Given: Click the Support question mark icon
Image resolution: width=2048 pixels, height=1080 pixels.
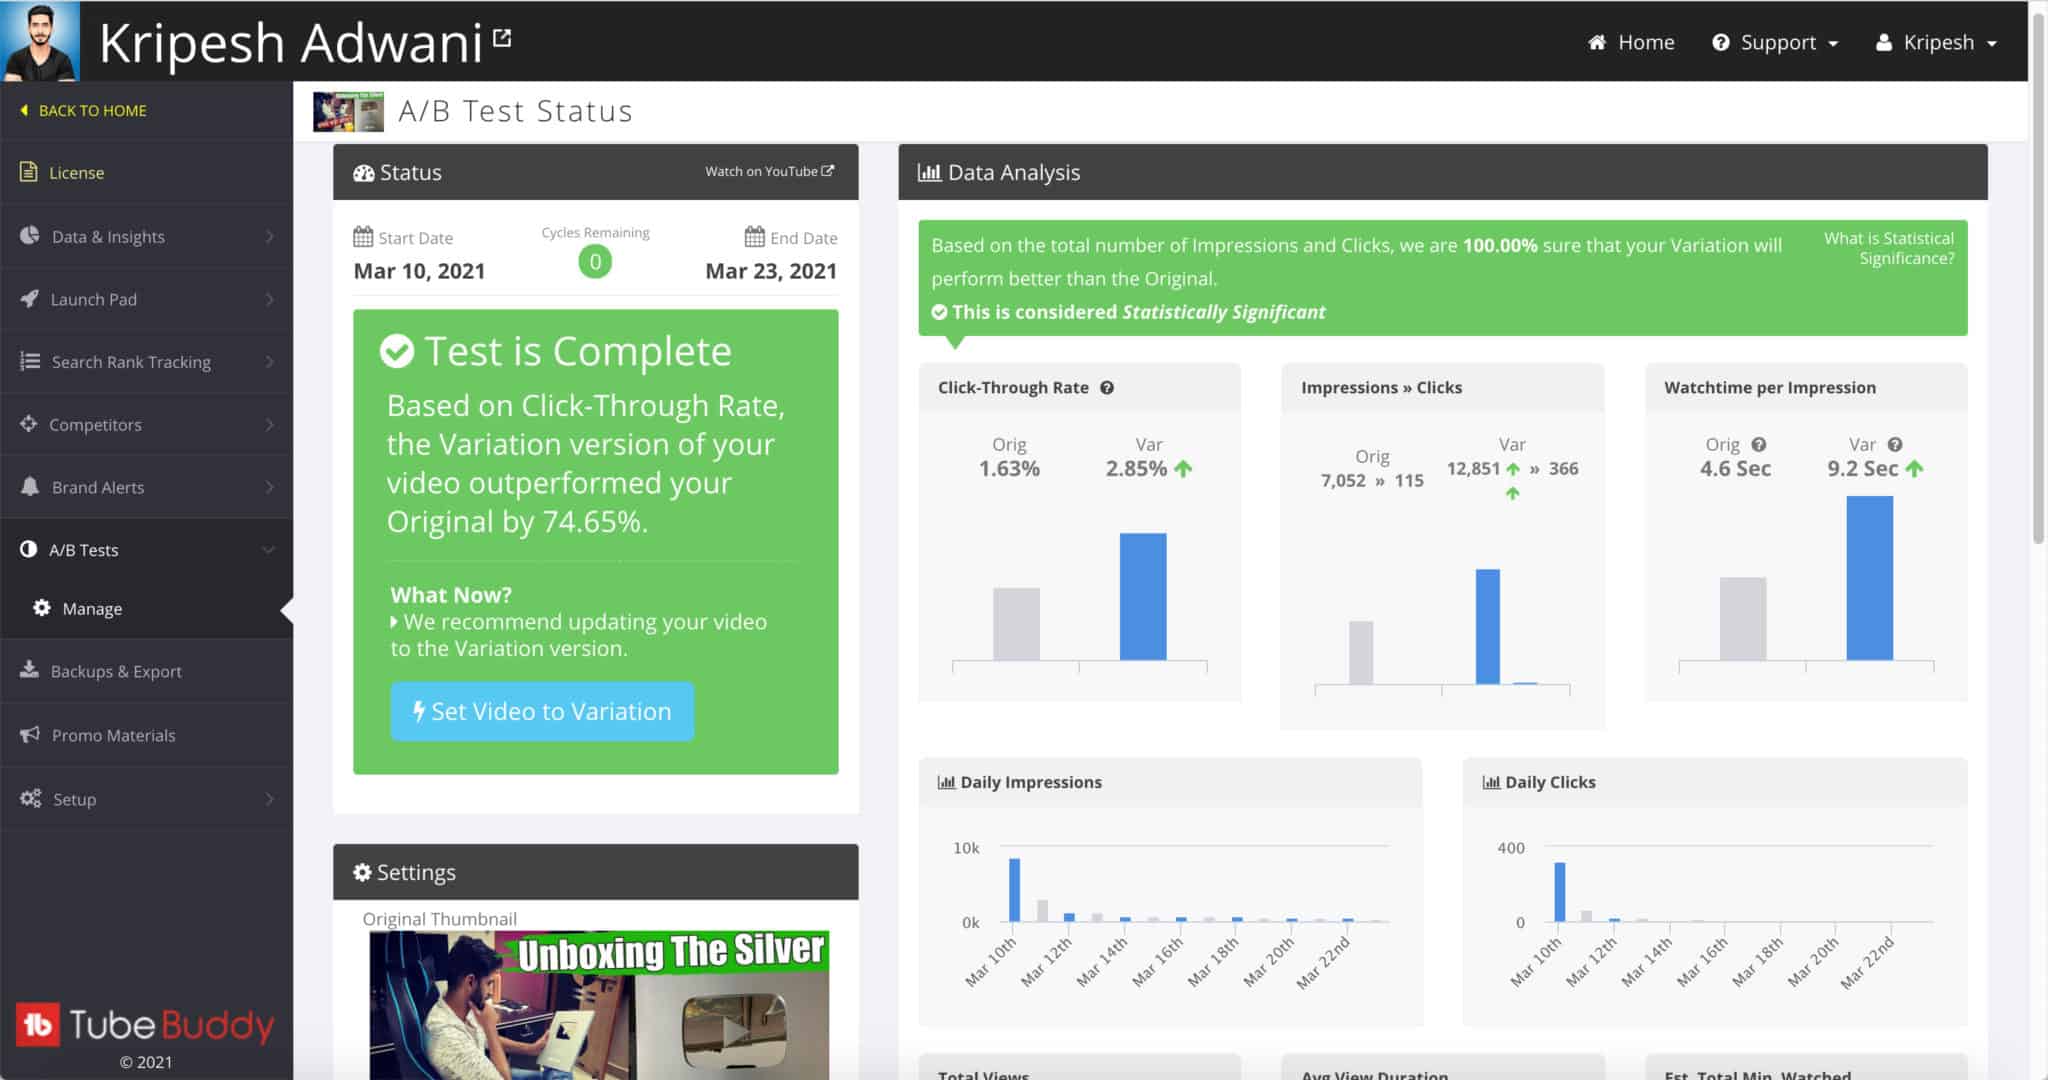Looking at the screenshot, I should click(1720, 42).
